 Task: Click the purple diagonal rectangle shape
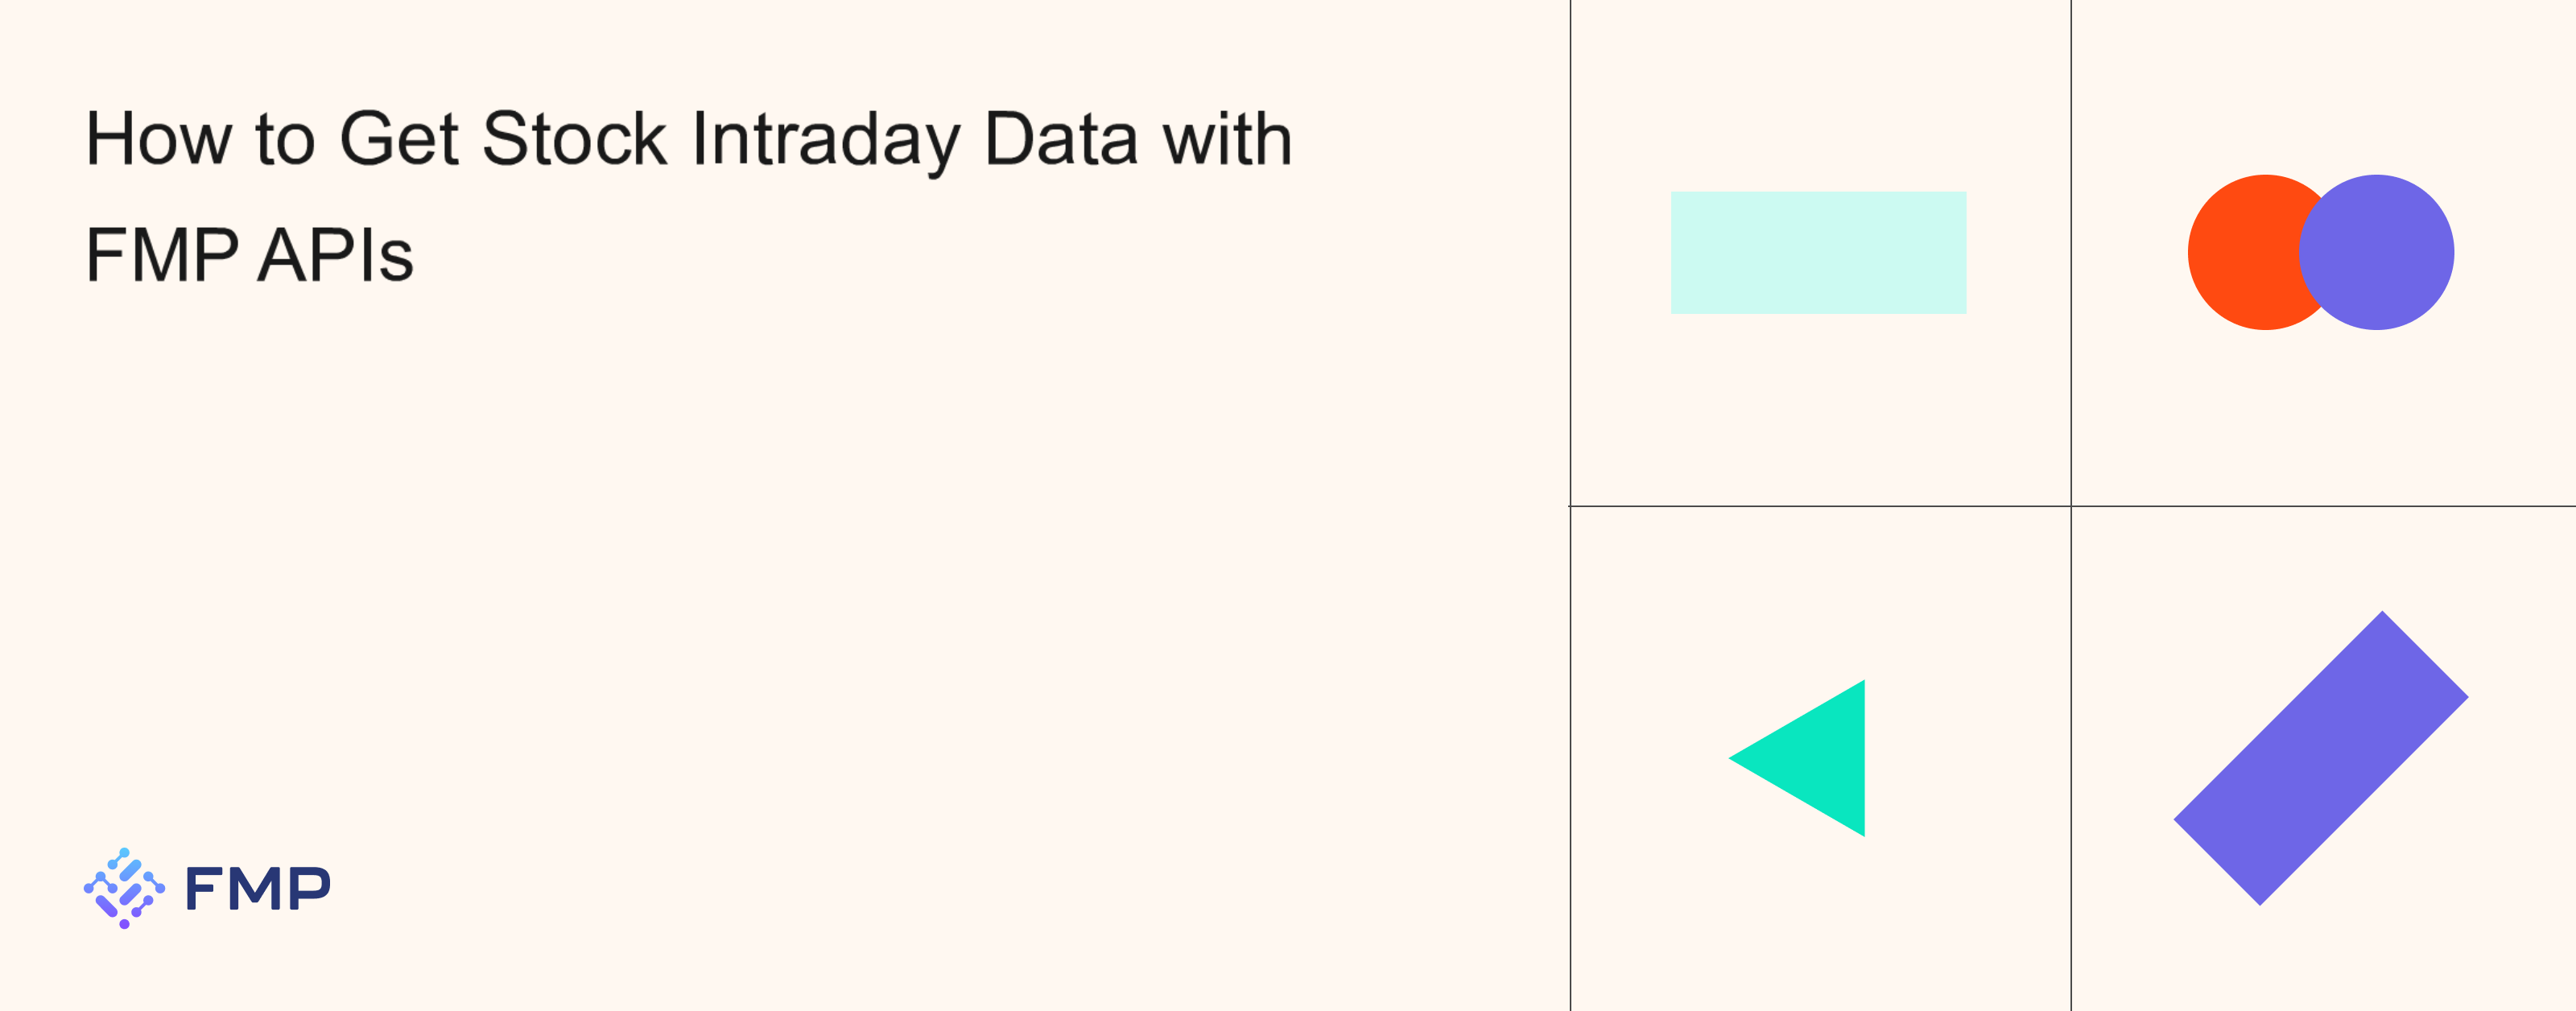(x=2321, y=758)
